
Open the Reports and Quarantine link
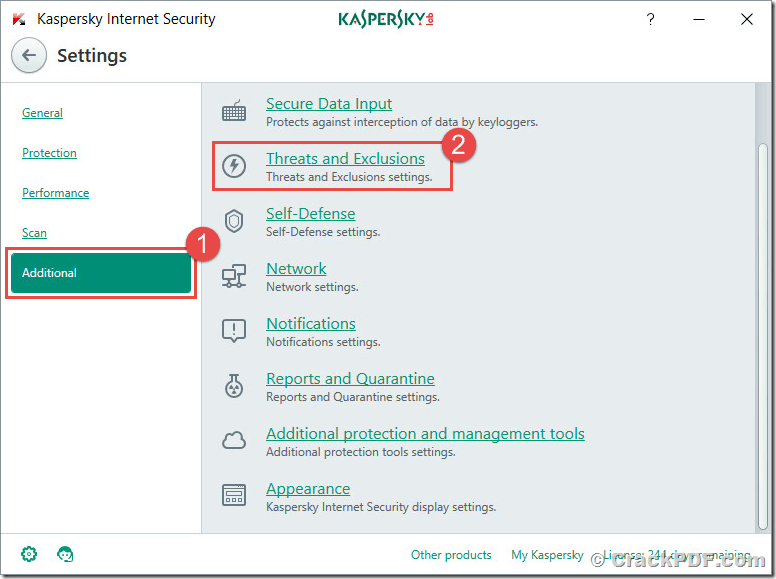click(x=350, y=379)
